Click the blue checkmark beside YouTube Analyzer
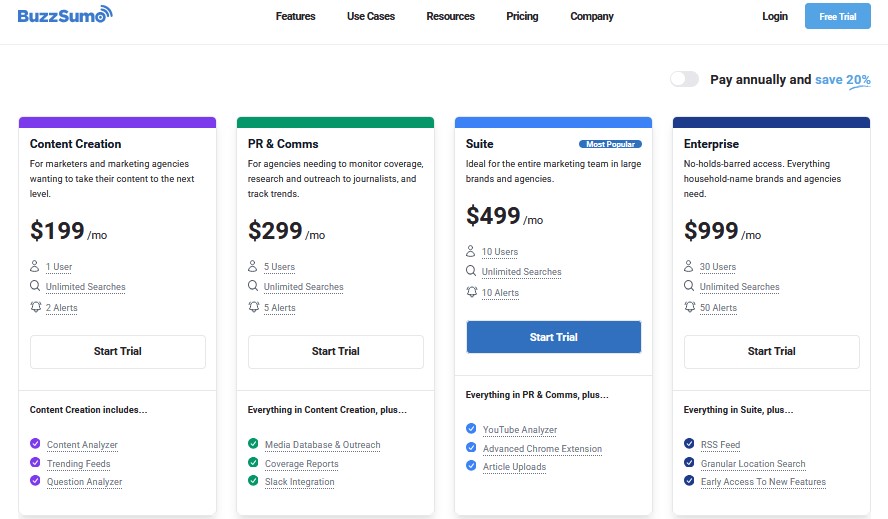The height and width of the screenshot is (519, 888). (x=472, y=429)
